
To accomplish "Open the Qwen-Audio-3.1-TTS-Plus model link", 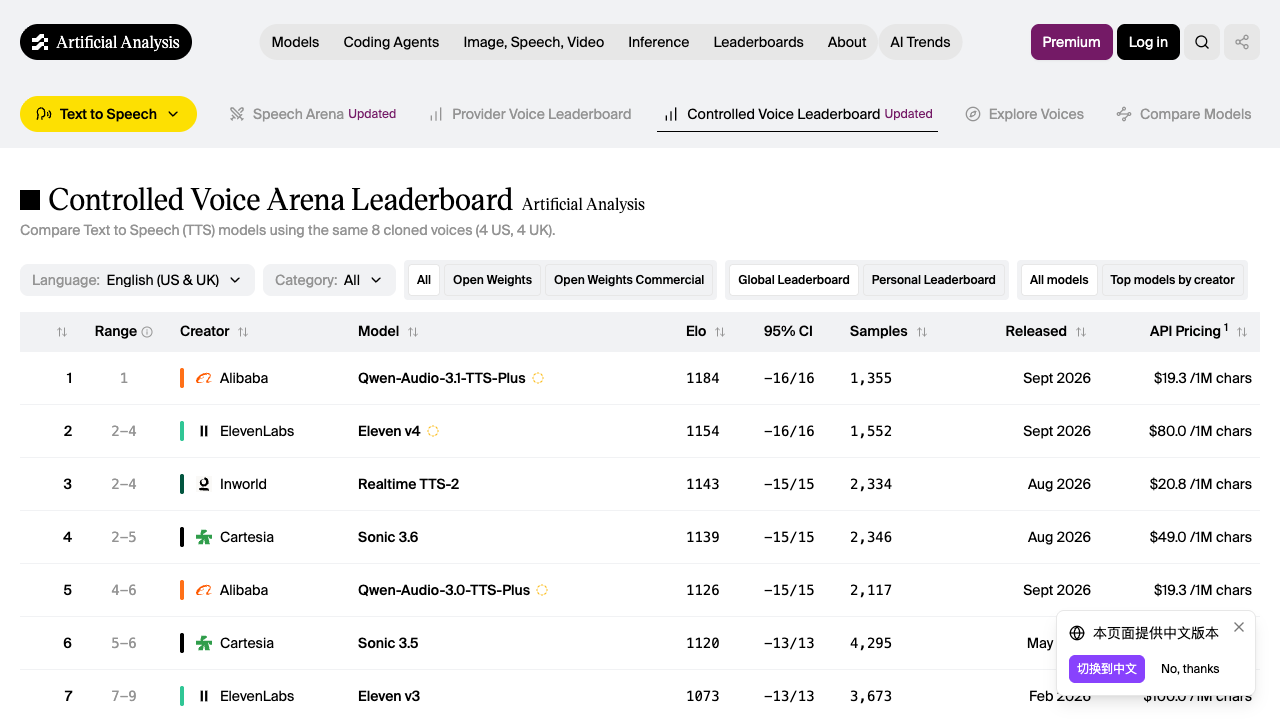I will [441, 378].
